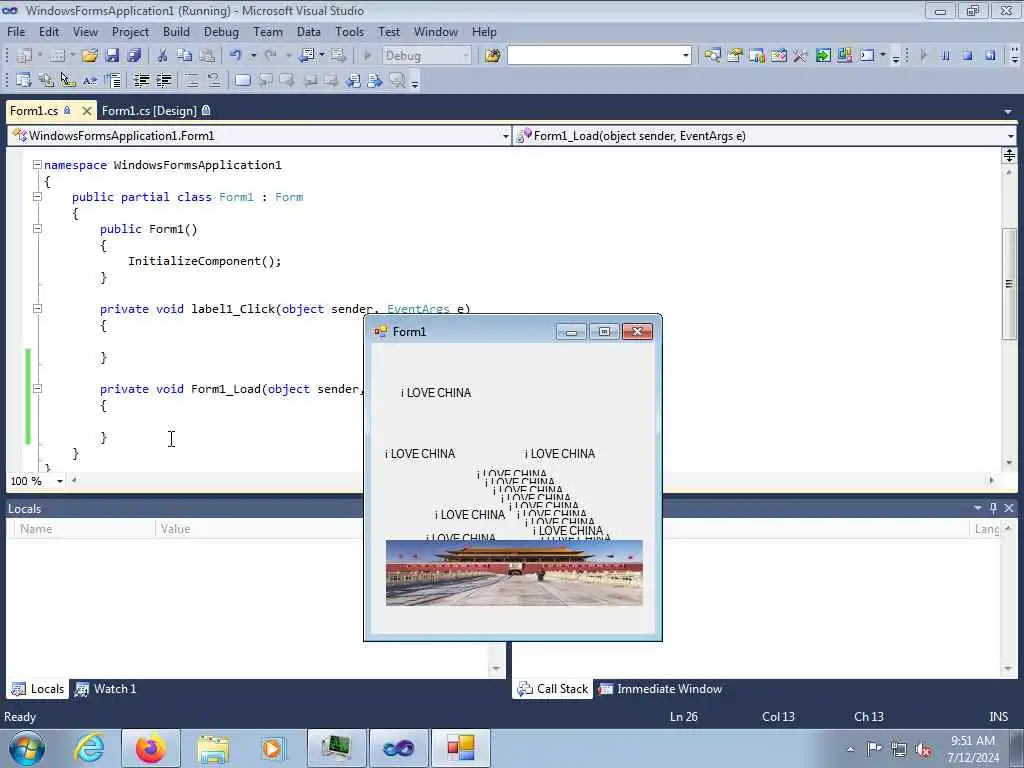Click the Name column header in Locals
Screen dimensions: 1024x768
tap(36, 528)
